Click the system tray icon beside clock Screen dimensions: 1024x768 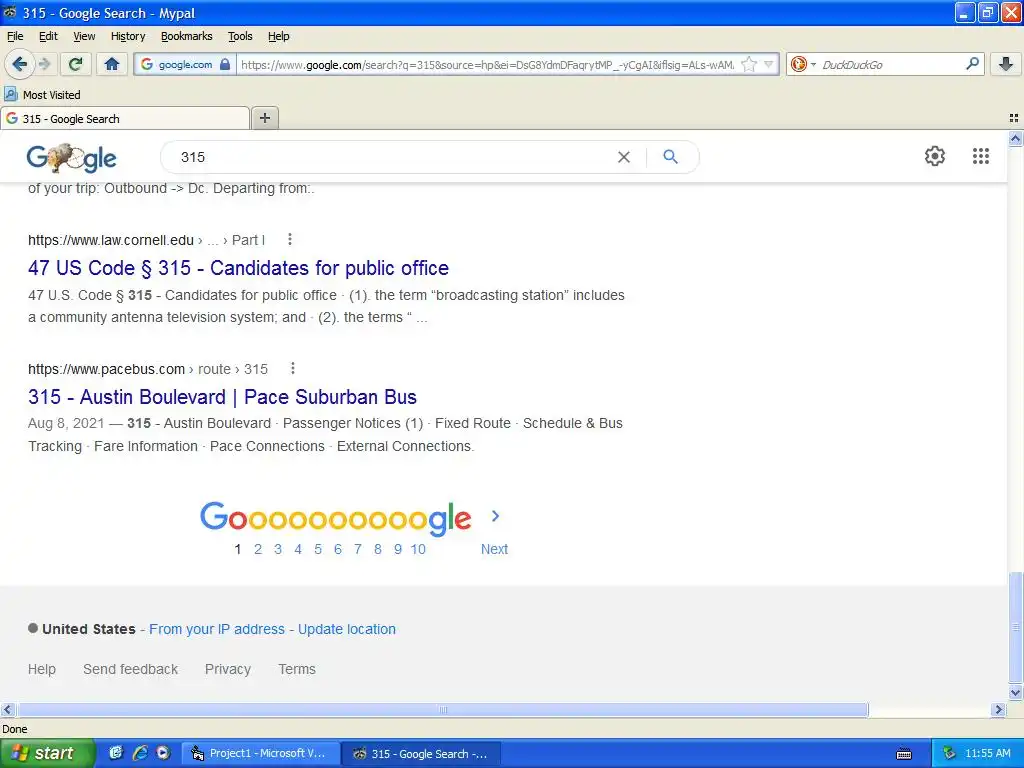coord(950,753)
